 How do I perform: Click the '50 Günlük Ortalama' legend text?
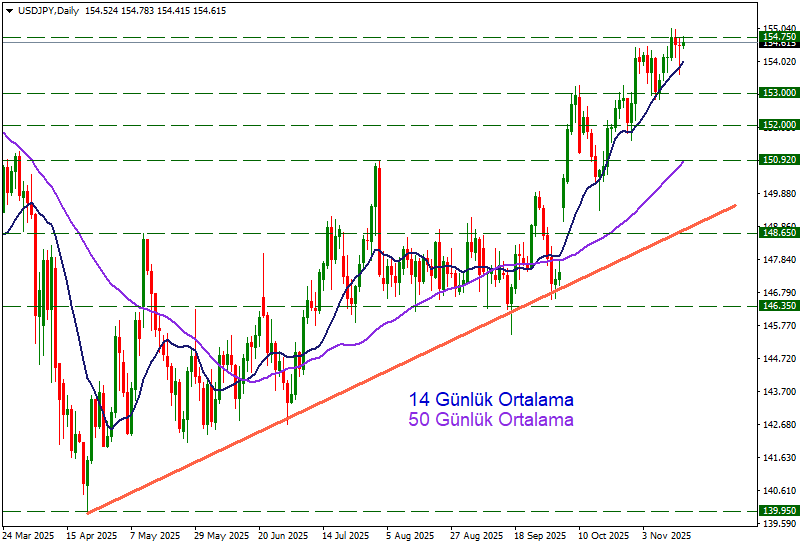(491, 420)
